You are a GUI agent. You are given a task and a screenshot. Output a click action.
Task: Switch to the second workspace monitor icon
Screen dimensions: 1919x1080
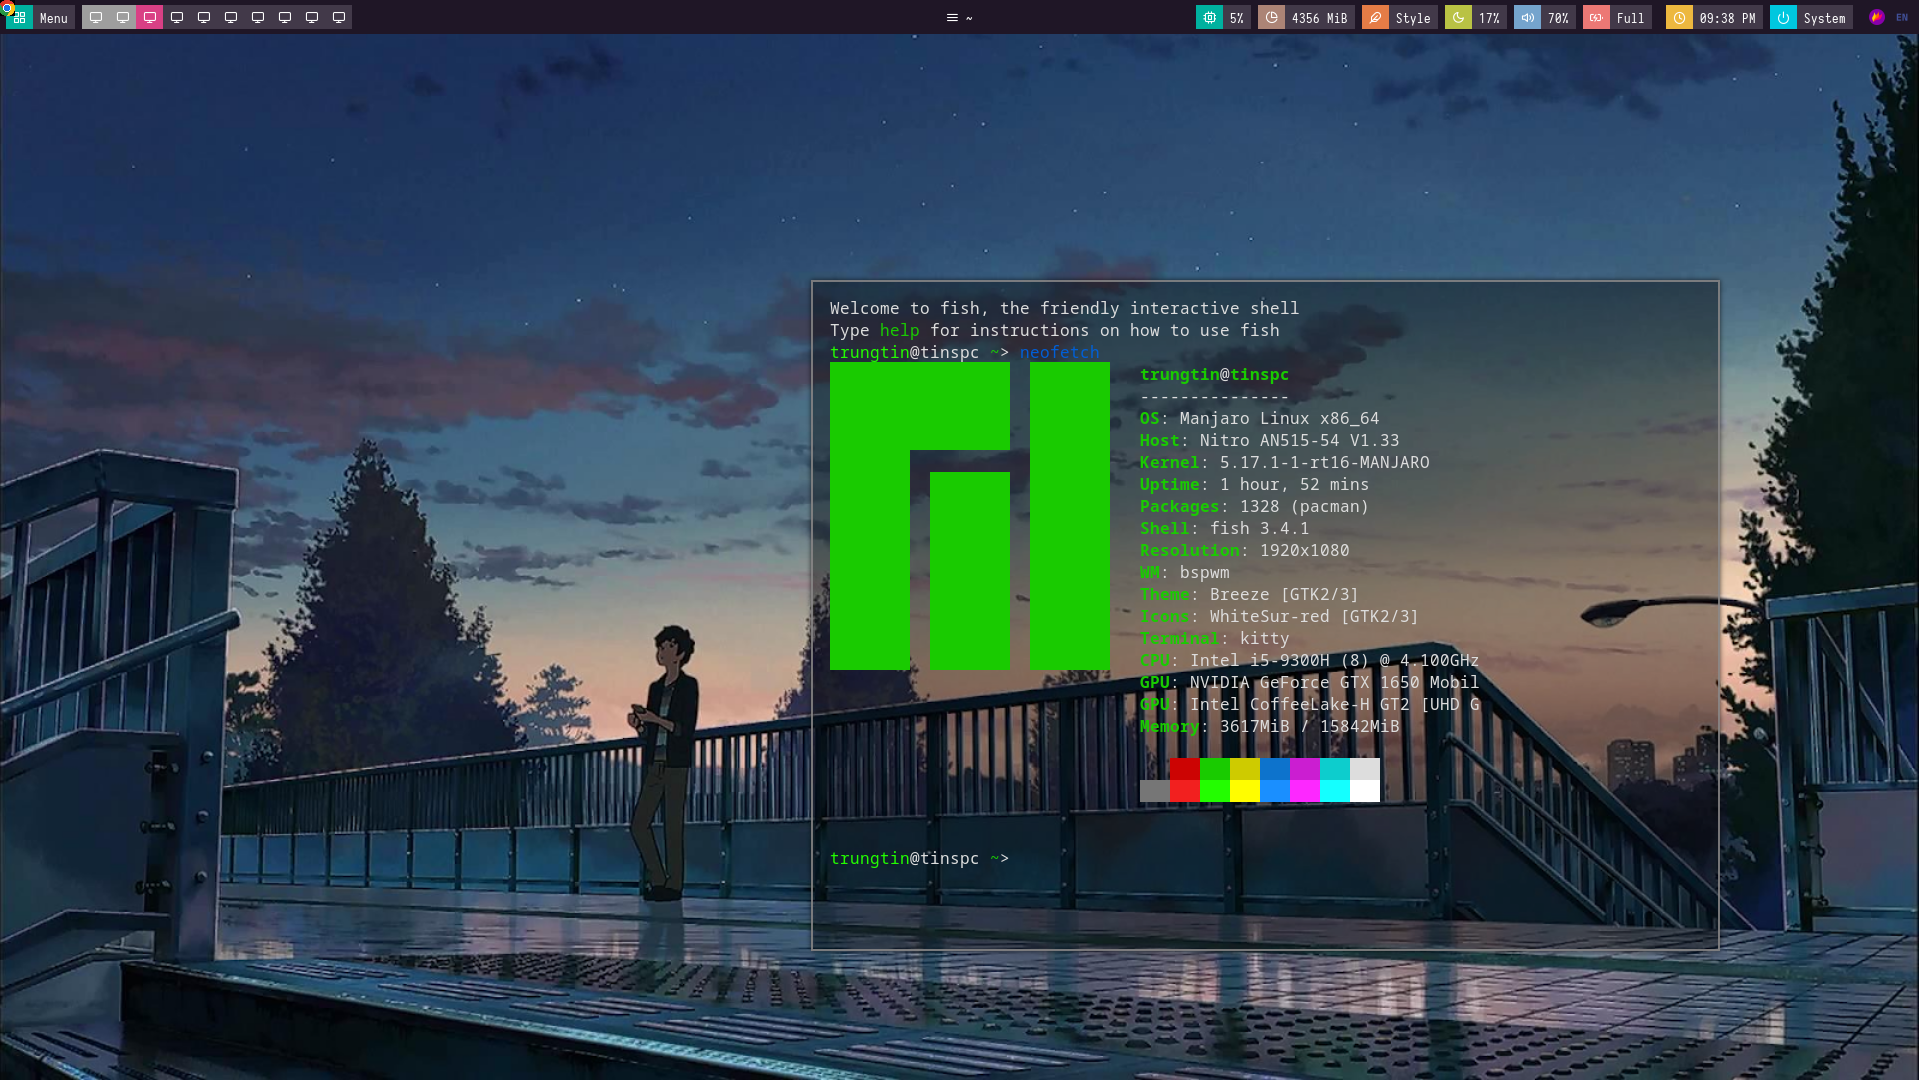[x=123, y=18]
